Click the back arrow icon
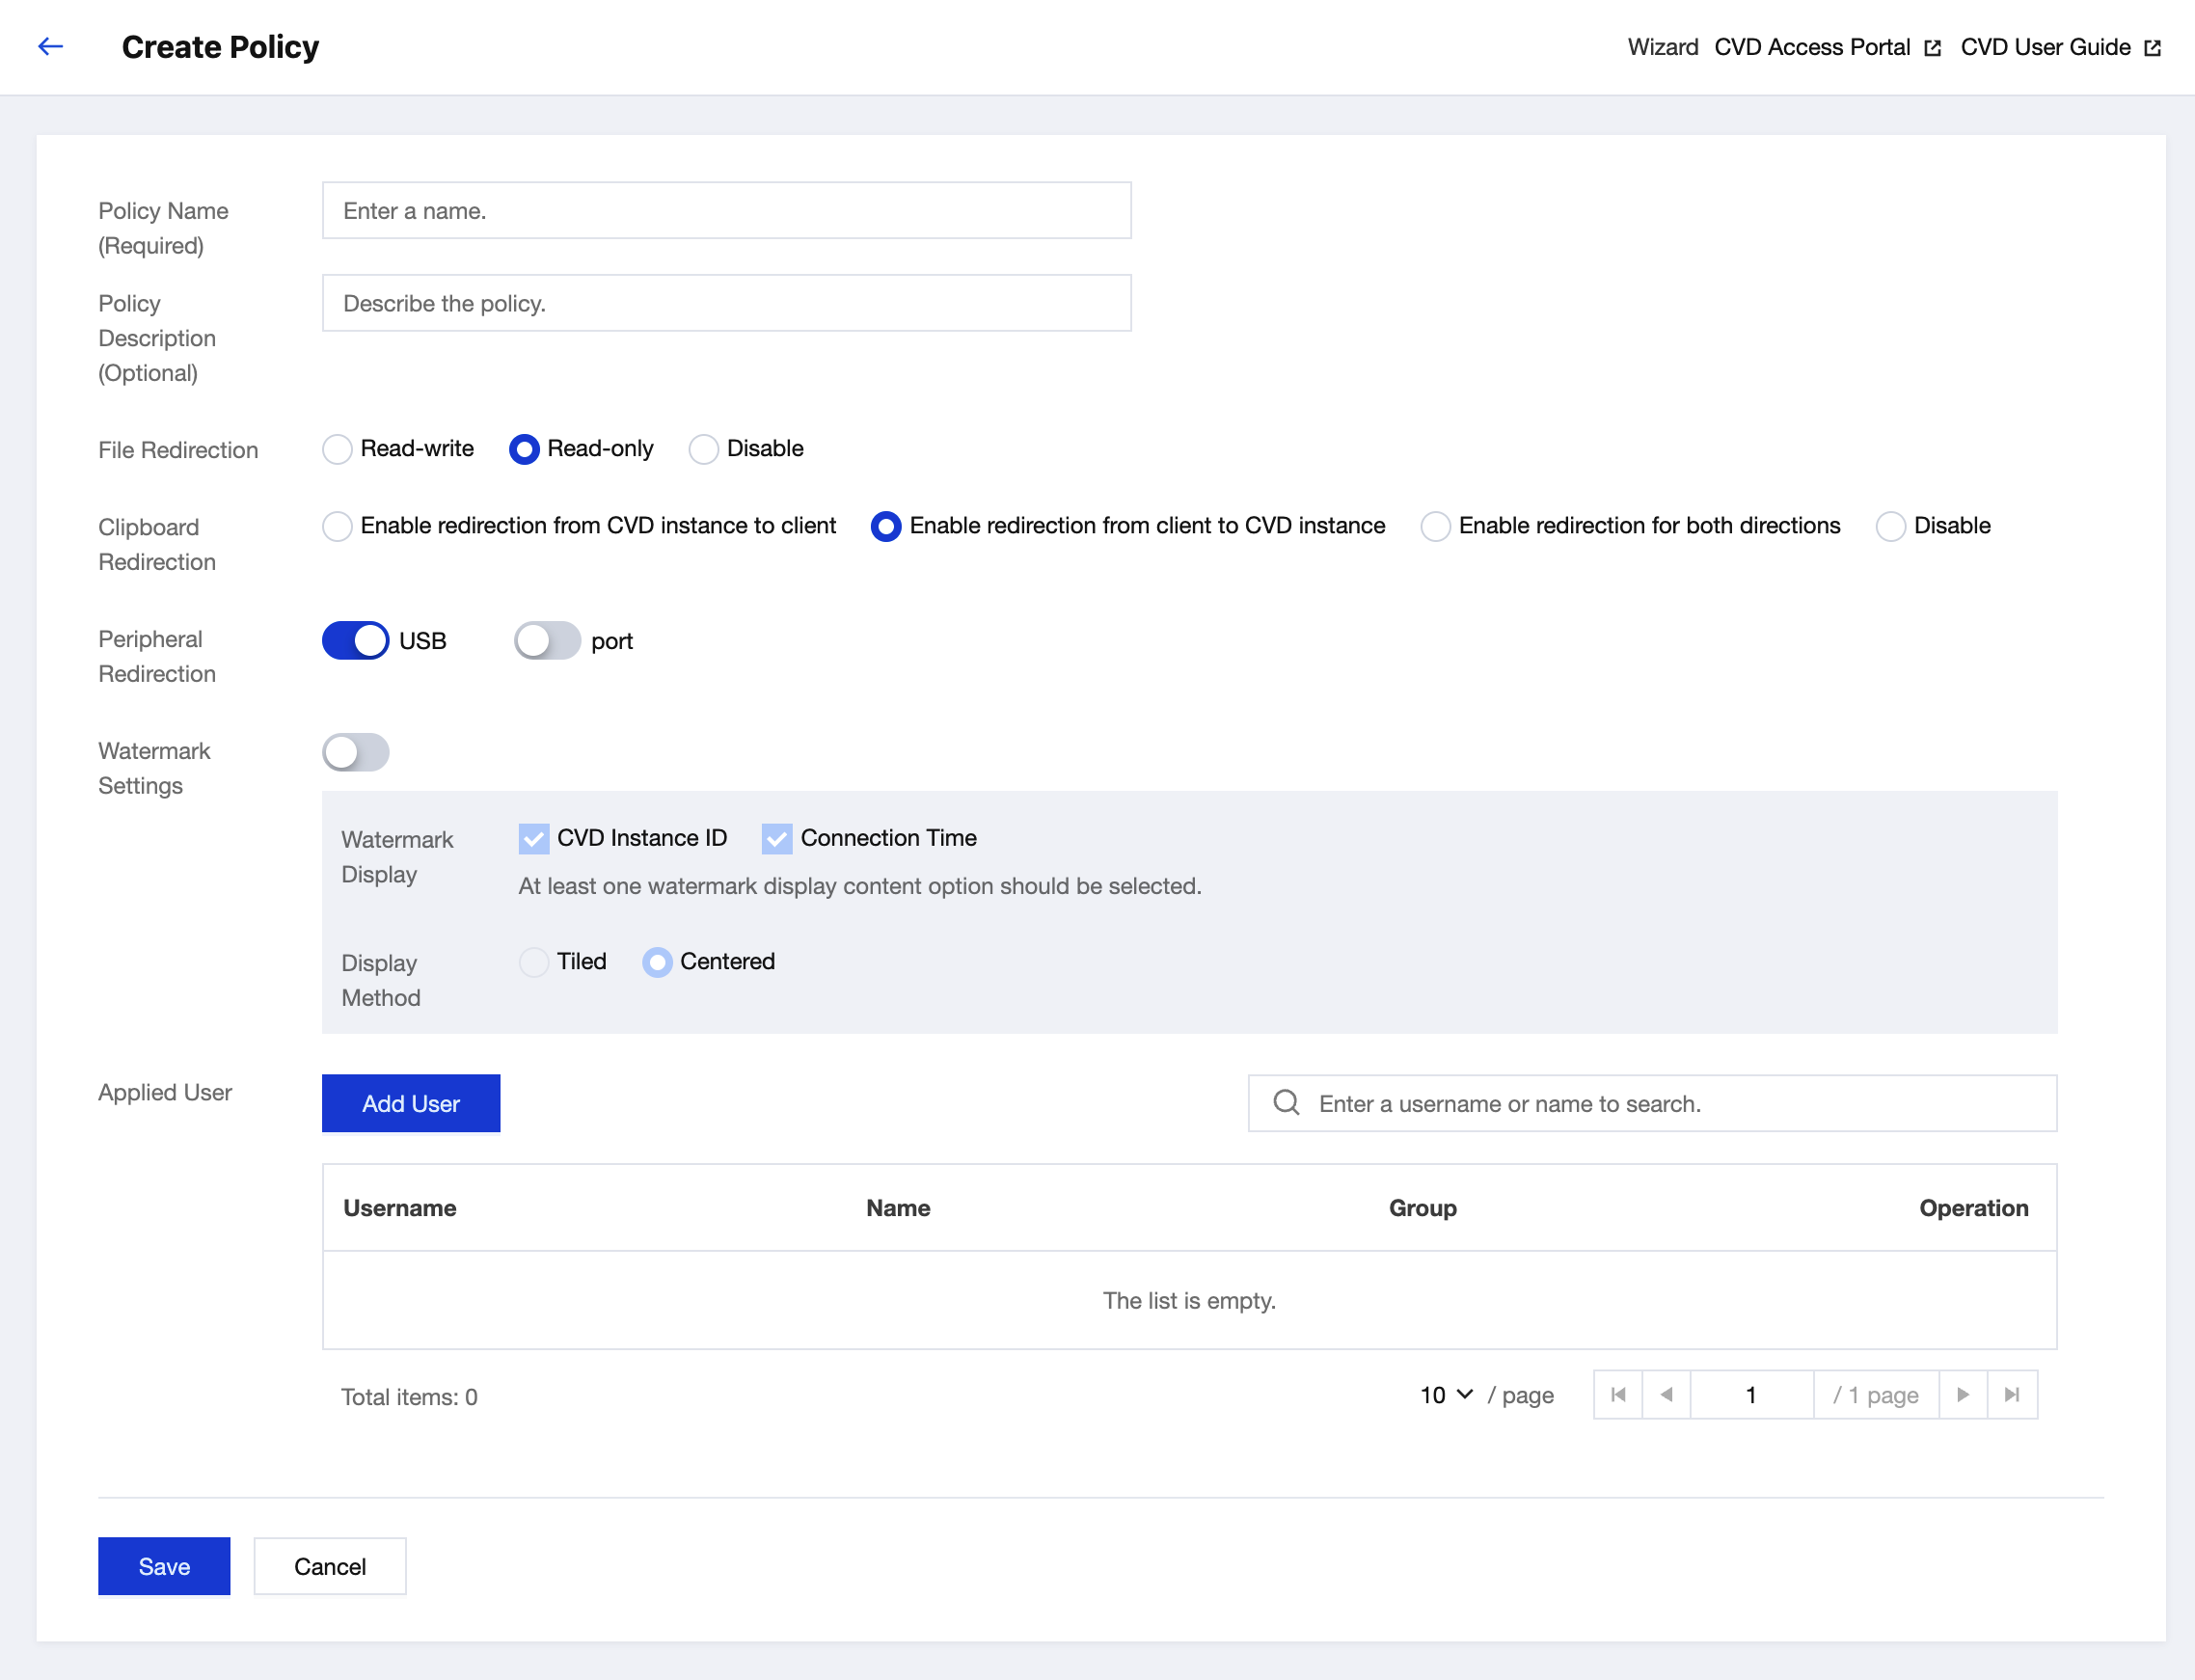The width and height of the screenshot is (2195, 1680). coord(50,47)
